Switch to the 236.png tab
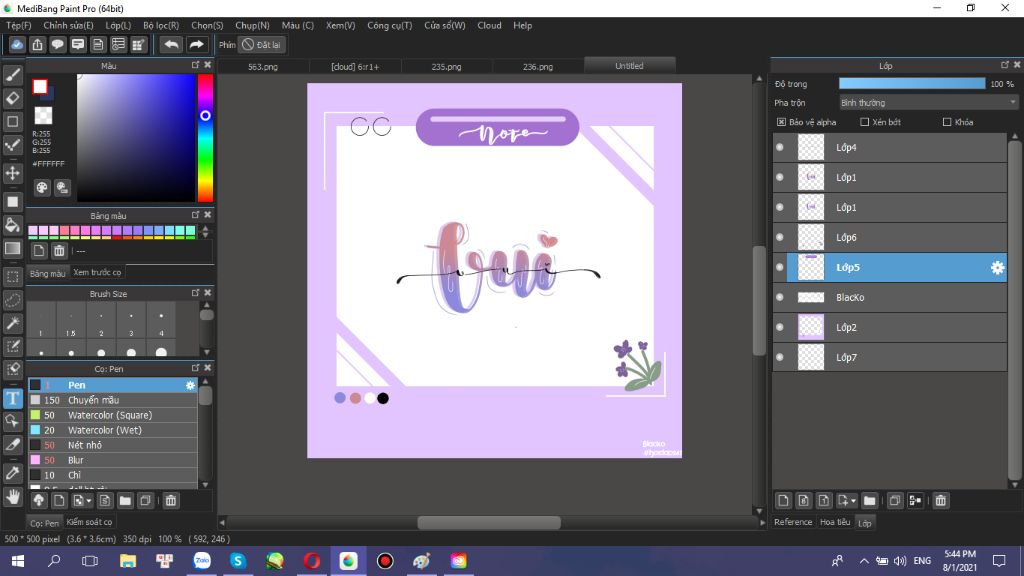 pos(537,66)
